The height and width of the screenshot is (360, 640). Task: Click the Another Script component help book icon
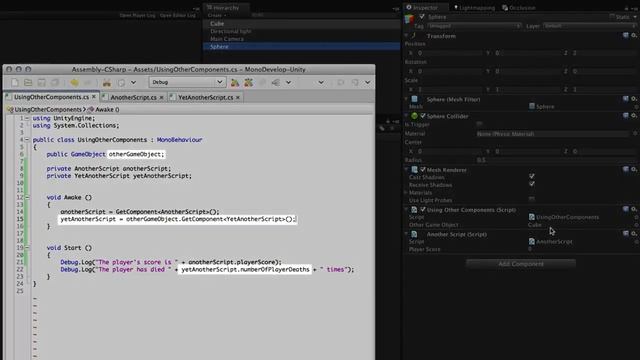pos(626,233)
